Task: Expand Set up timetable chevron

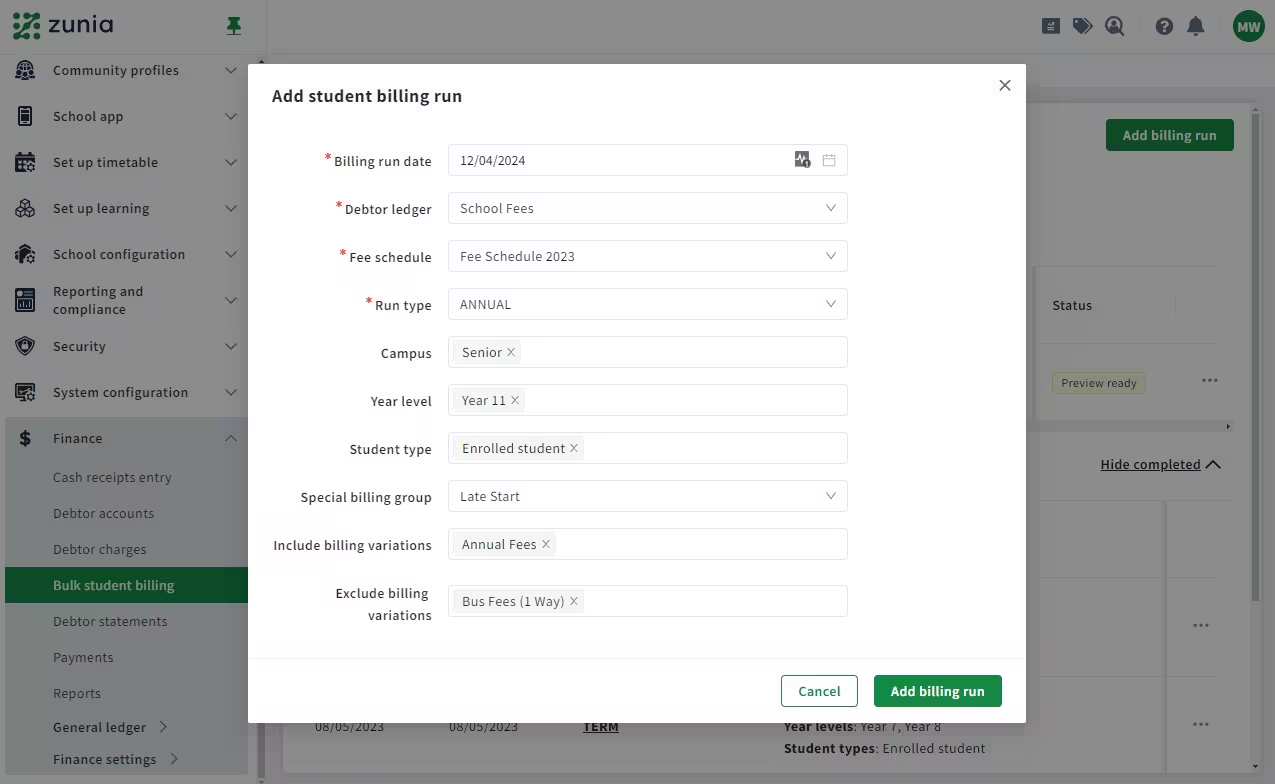Action: click(x=231, y=162)
